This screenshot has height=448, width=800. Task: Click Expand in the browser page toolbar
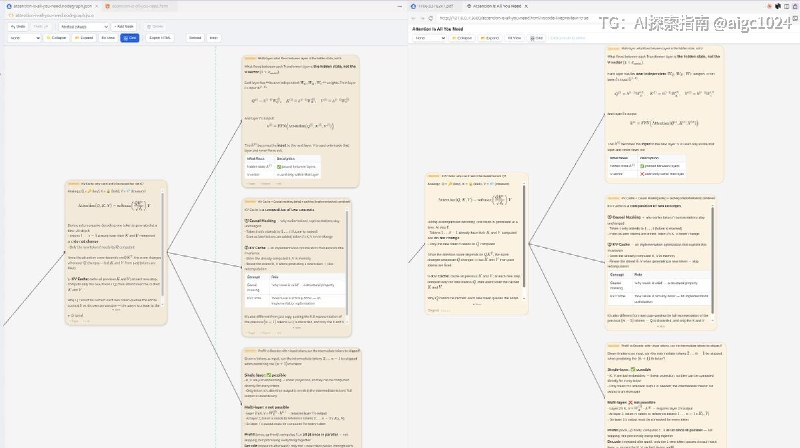click(x=490, y=38)
